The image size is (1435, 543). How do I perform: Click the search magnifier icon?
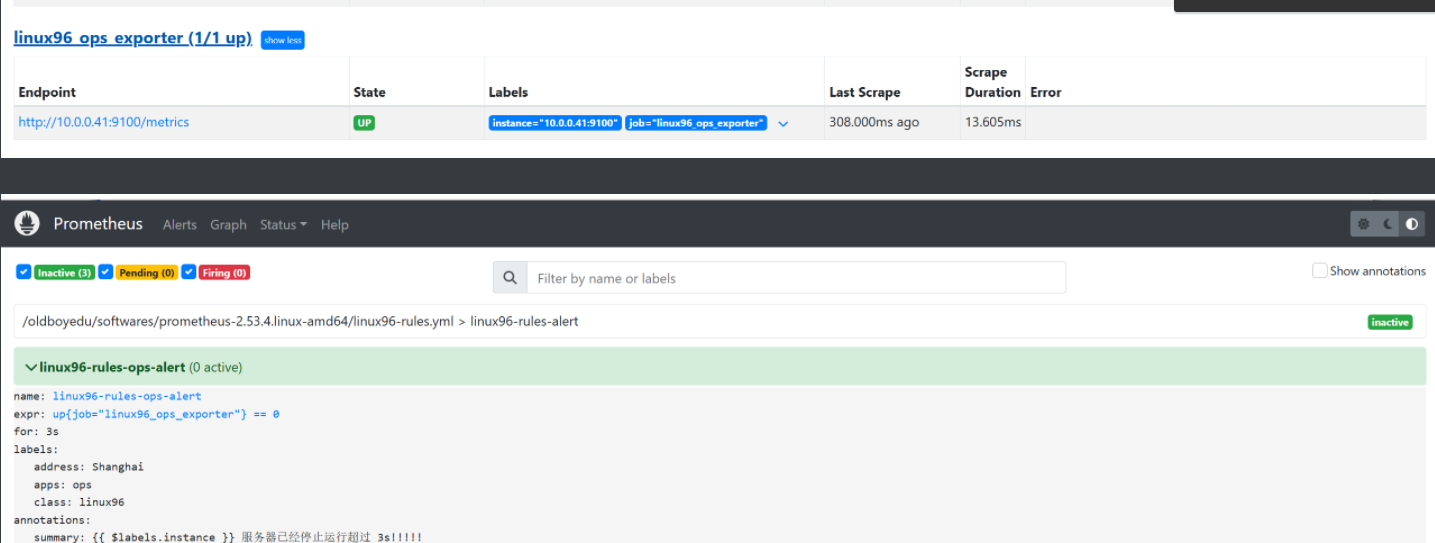pos(510,278)
